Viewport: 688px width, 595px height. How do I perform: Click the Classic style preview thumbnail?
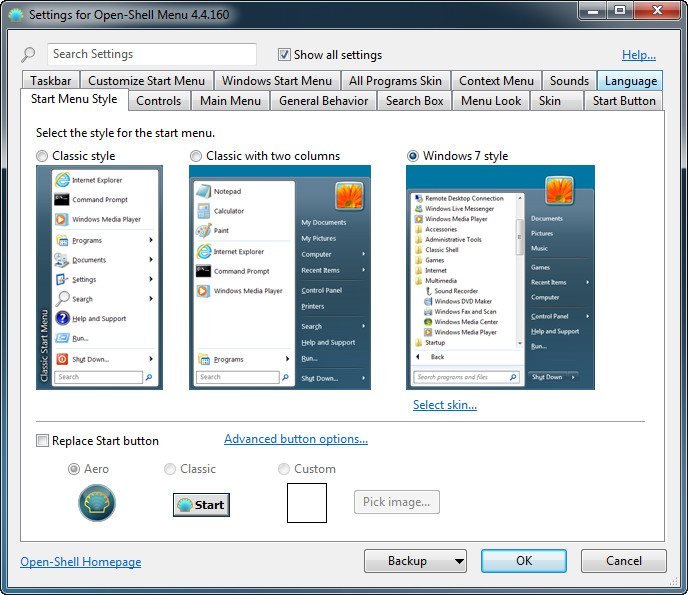coord(100,277)
